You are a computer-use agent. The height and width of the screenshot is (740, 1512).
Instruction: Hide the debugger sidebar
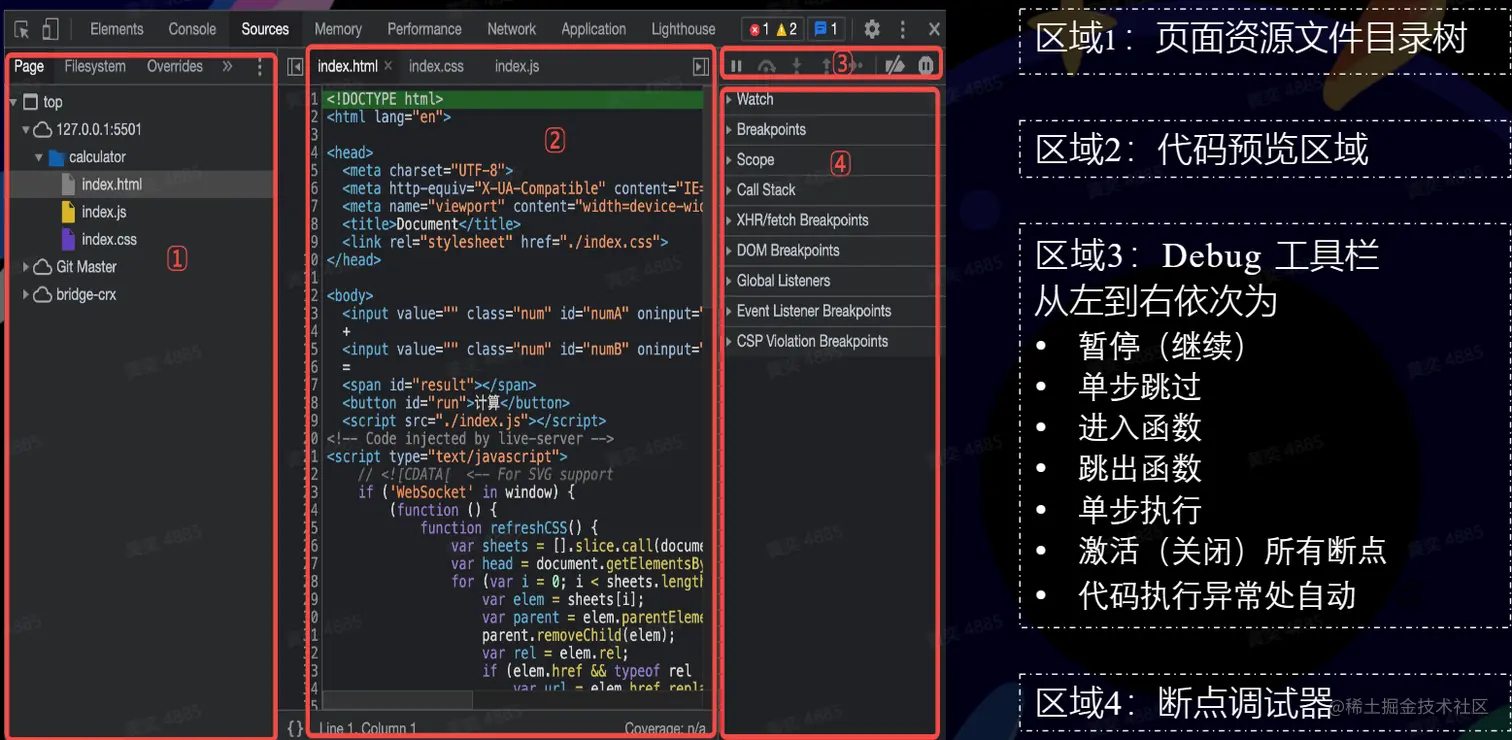[701, 67]
